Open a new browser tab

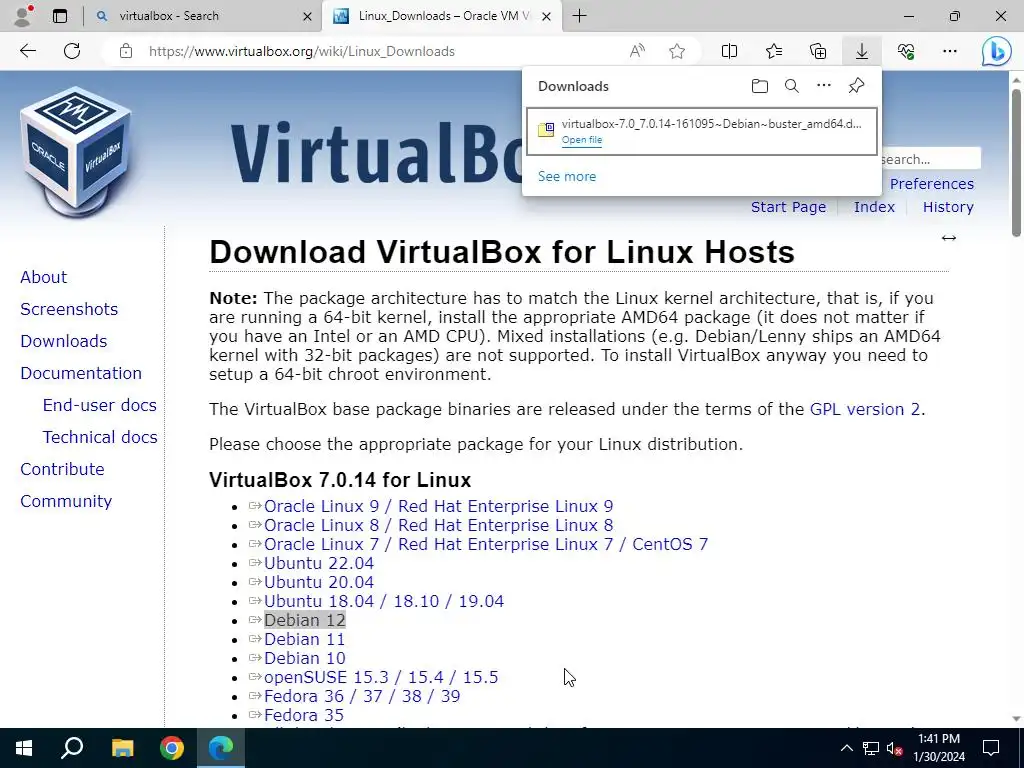[579, 16]
